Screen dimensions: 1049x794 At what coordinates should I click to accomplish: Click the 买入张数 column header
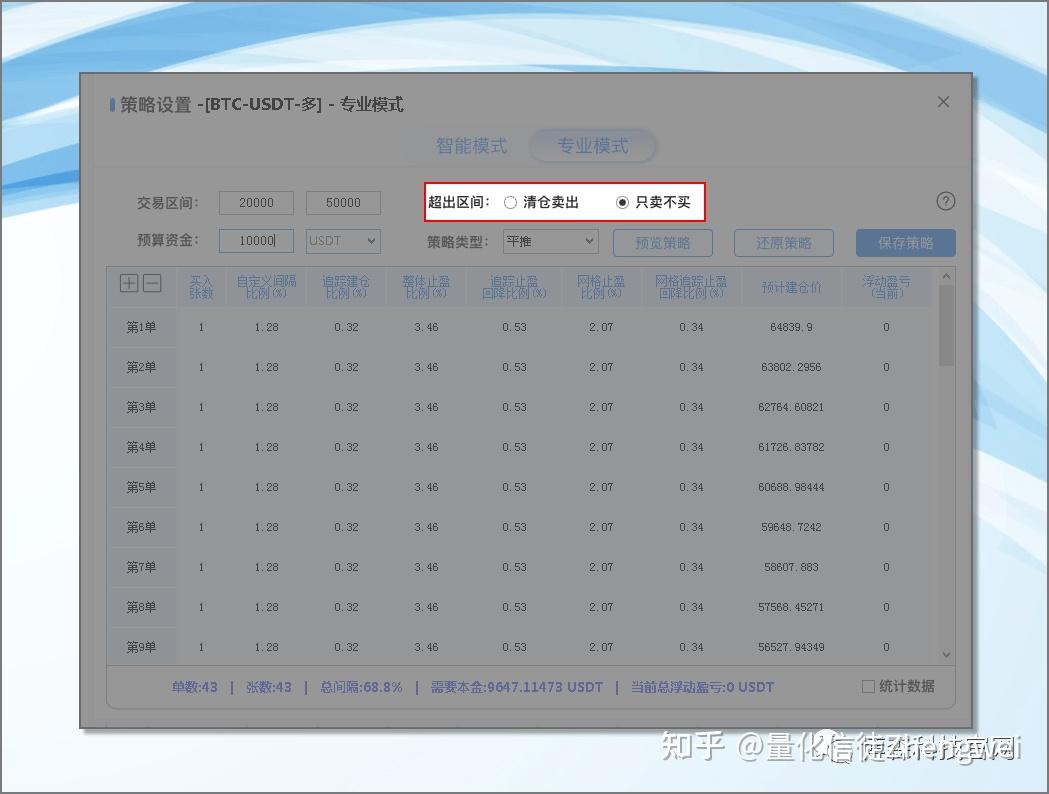coord(201,287)
